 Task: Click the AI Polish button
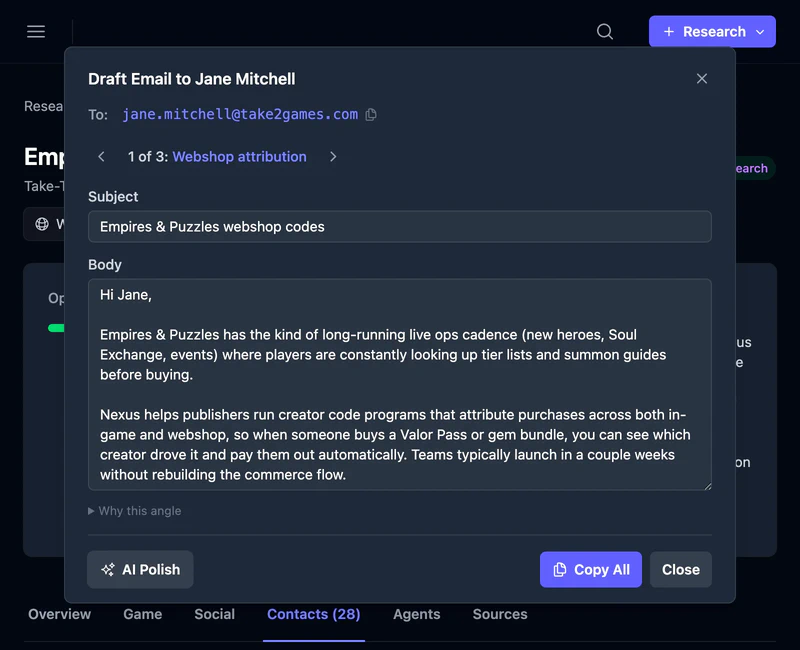[x=140, y=569]
